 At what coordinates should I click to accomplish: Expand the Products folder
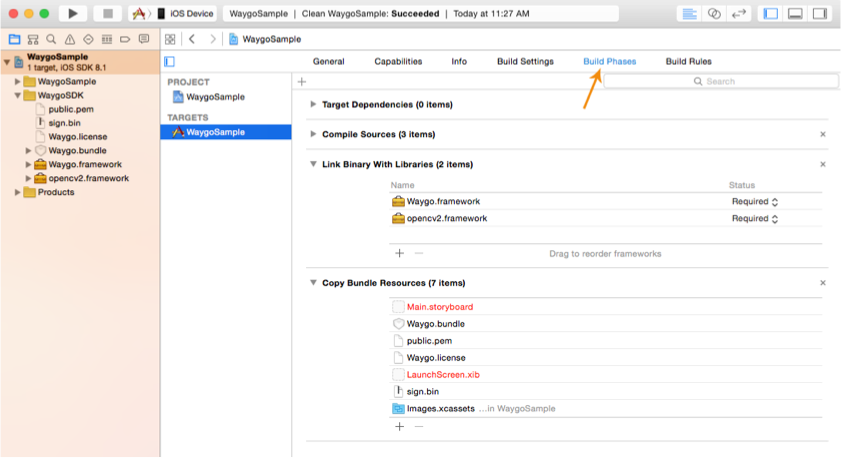(17, 192)
